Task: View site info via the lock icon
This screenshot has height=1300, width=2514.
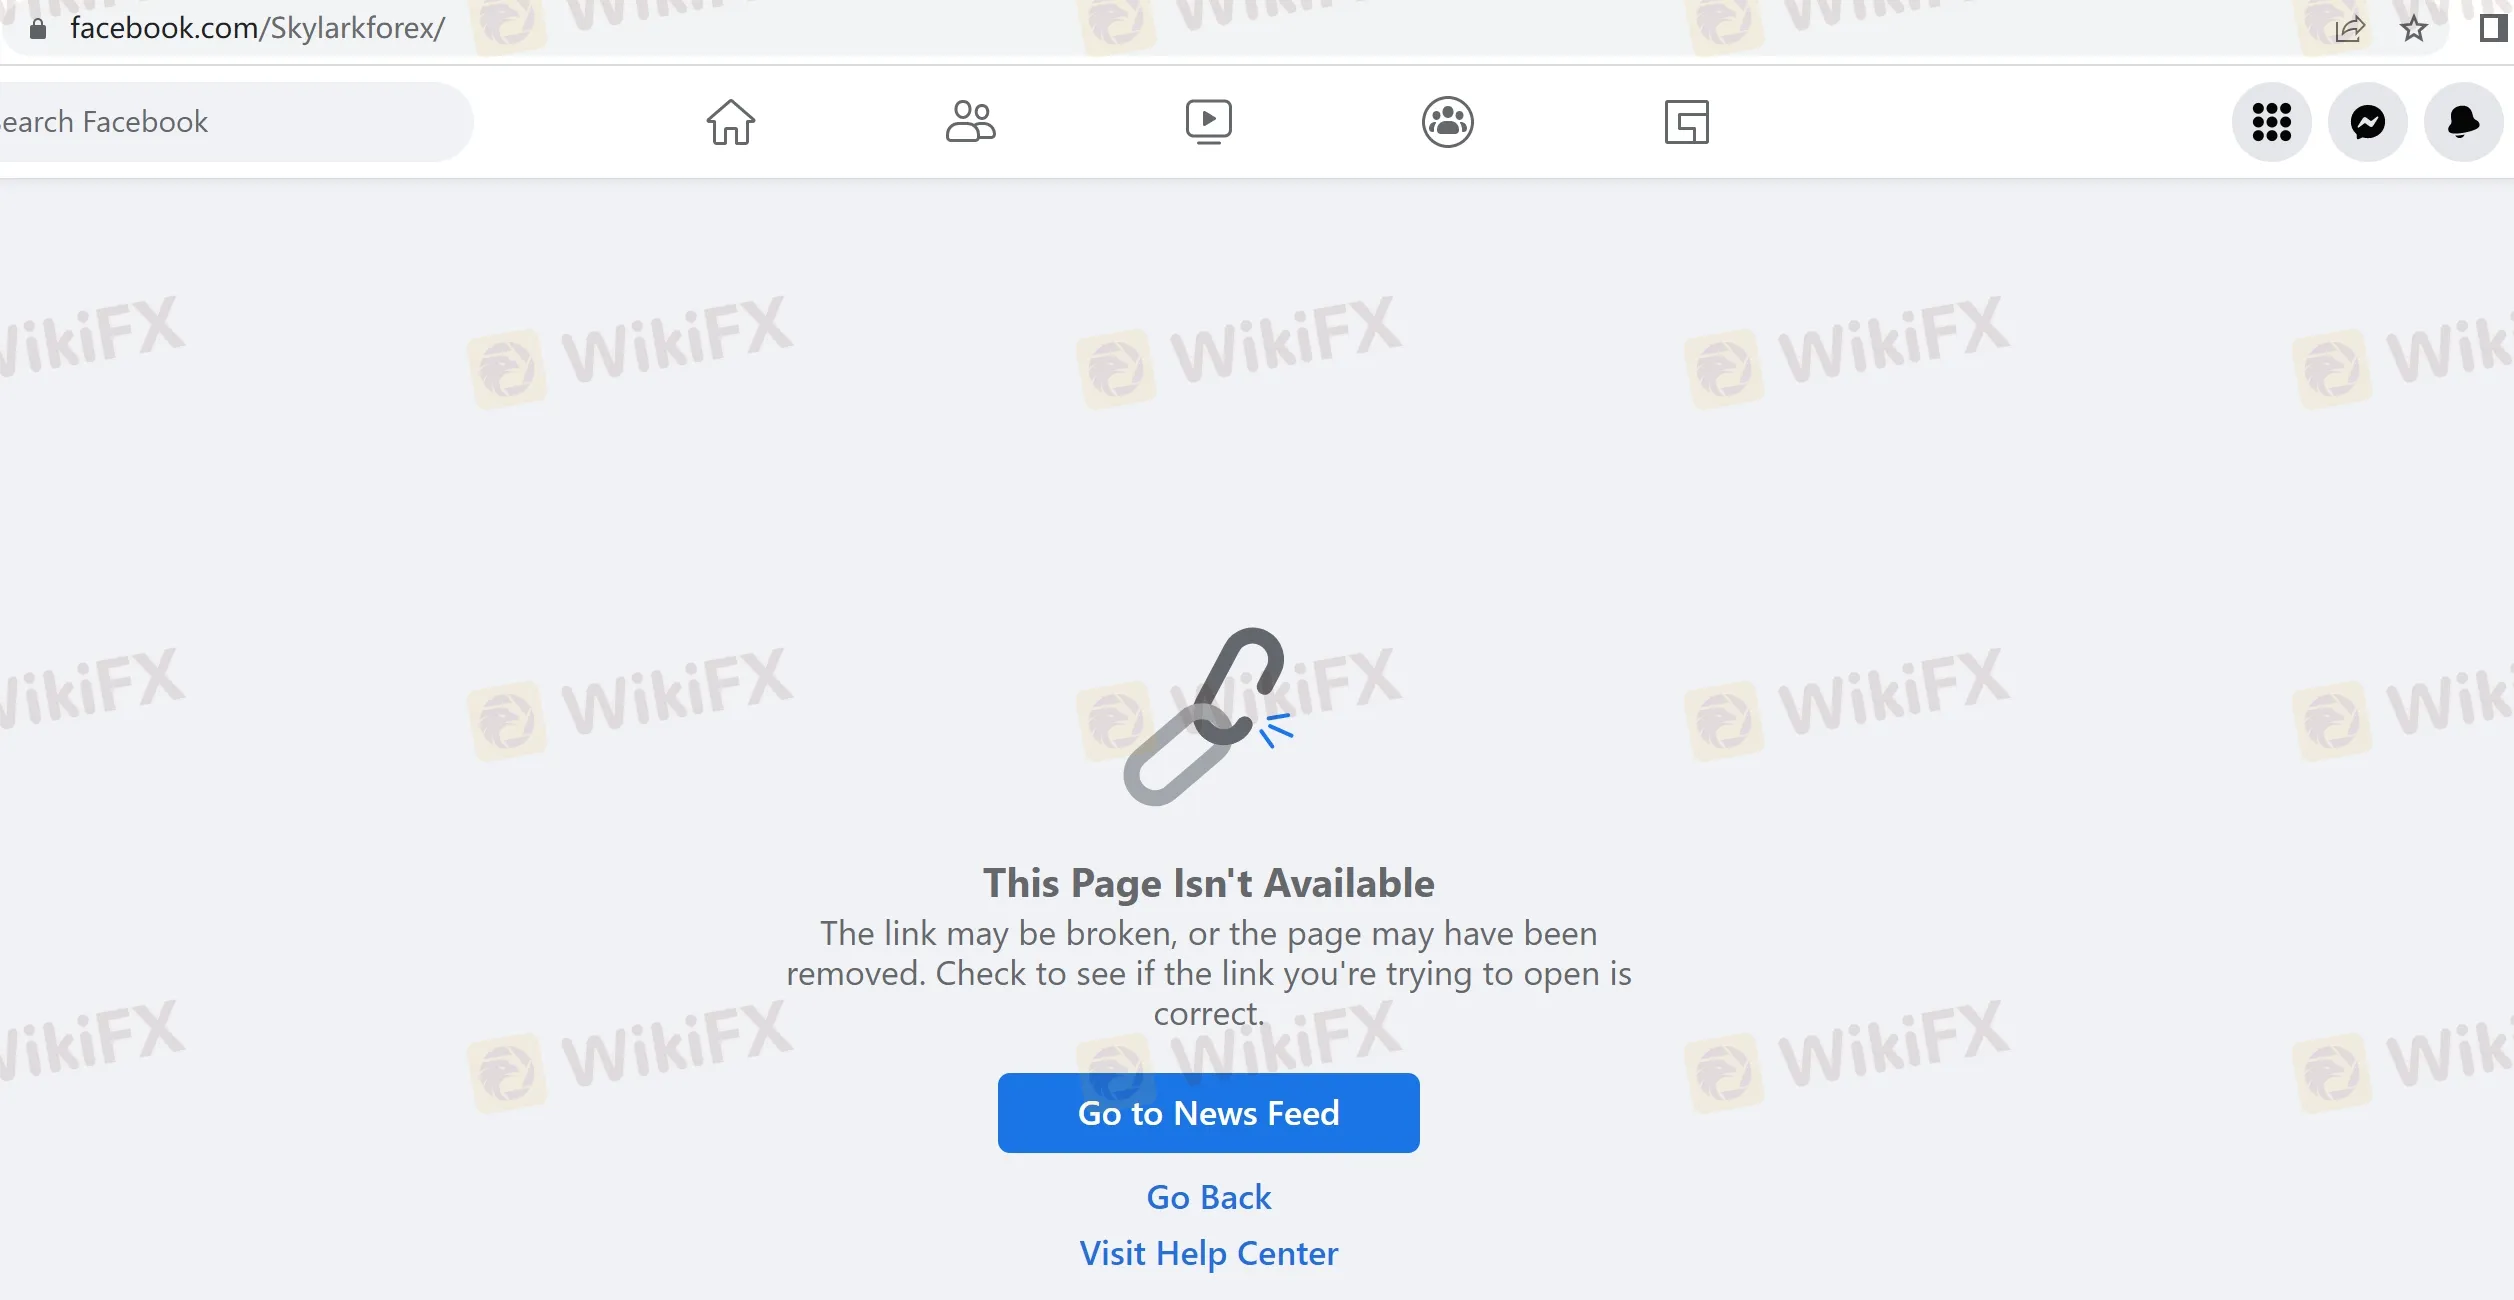Action: click(38, 28)
